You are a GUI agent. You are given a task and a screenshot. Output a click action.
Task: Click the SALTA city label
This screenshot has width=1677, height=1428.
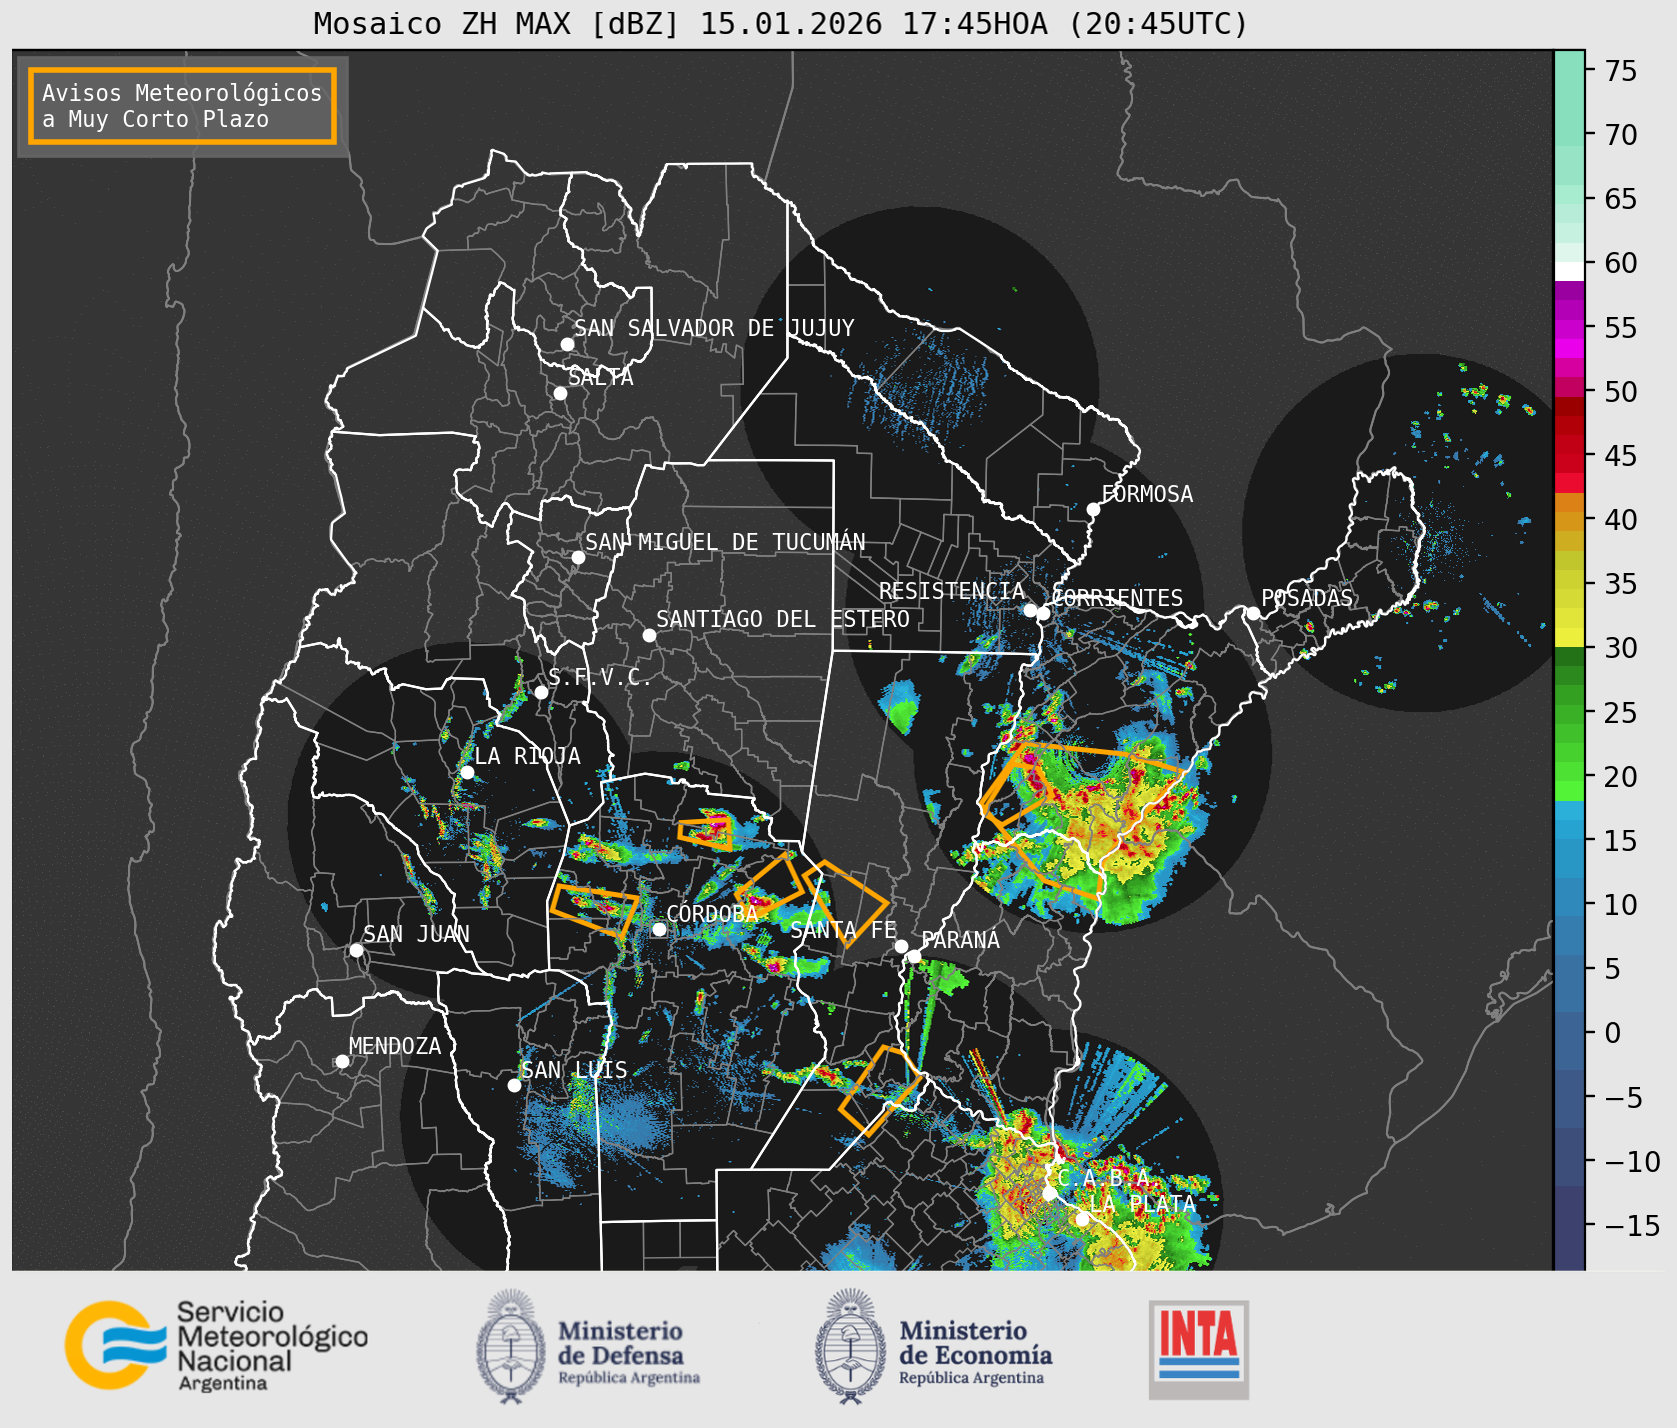click(601, 377)
